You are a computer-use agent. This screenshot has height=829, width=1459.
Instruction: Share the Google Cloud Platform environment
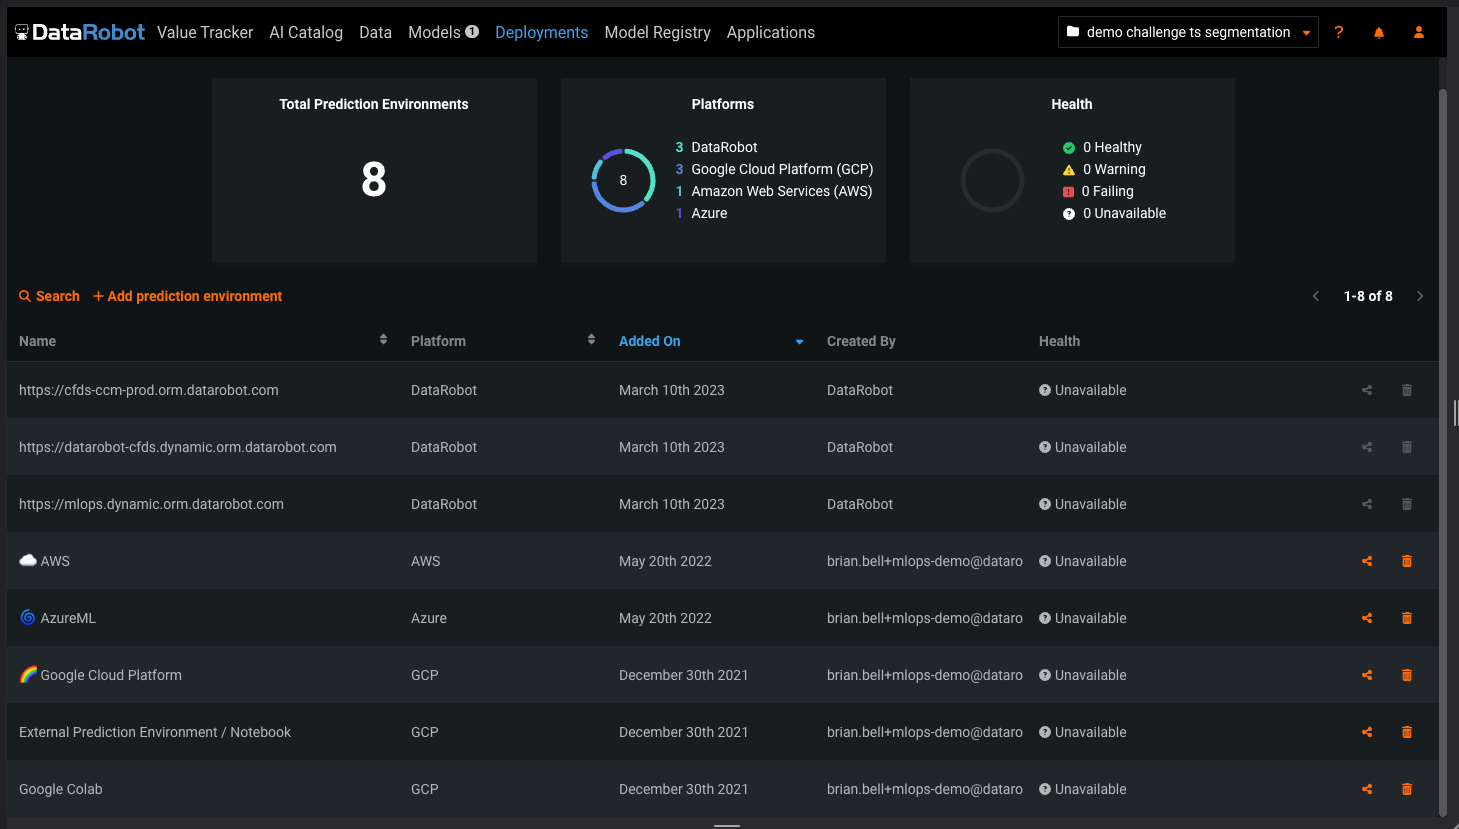[1367, 675]
